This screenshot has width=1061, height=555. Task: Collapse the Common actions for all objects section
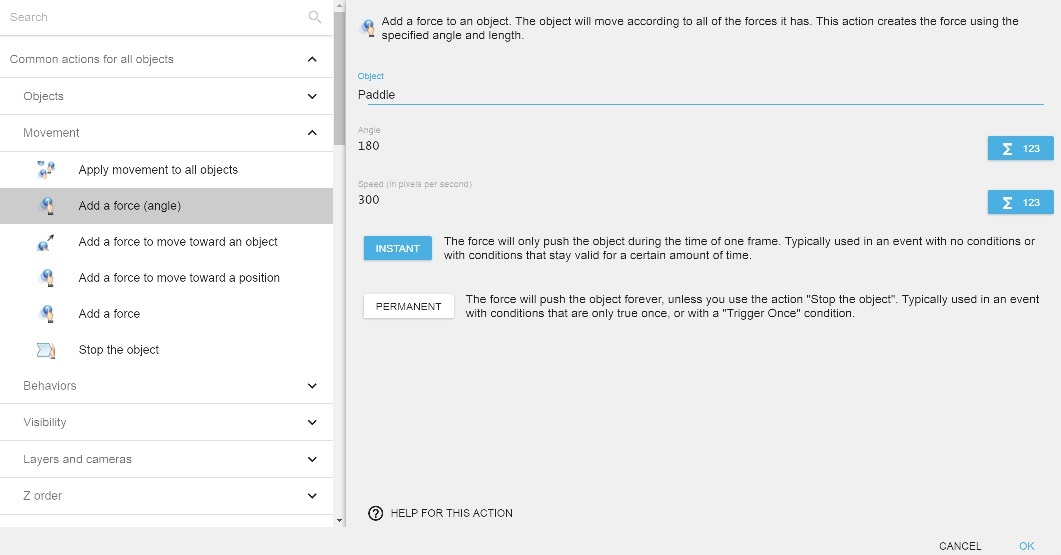312,60
